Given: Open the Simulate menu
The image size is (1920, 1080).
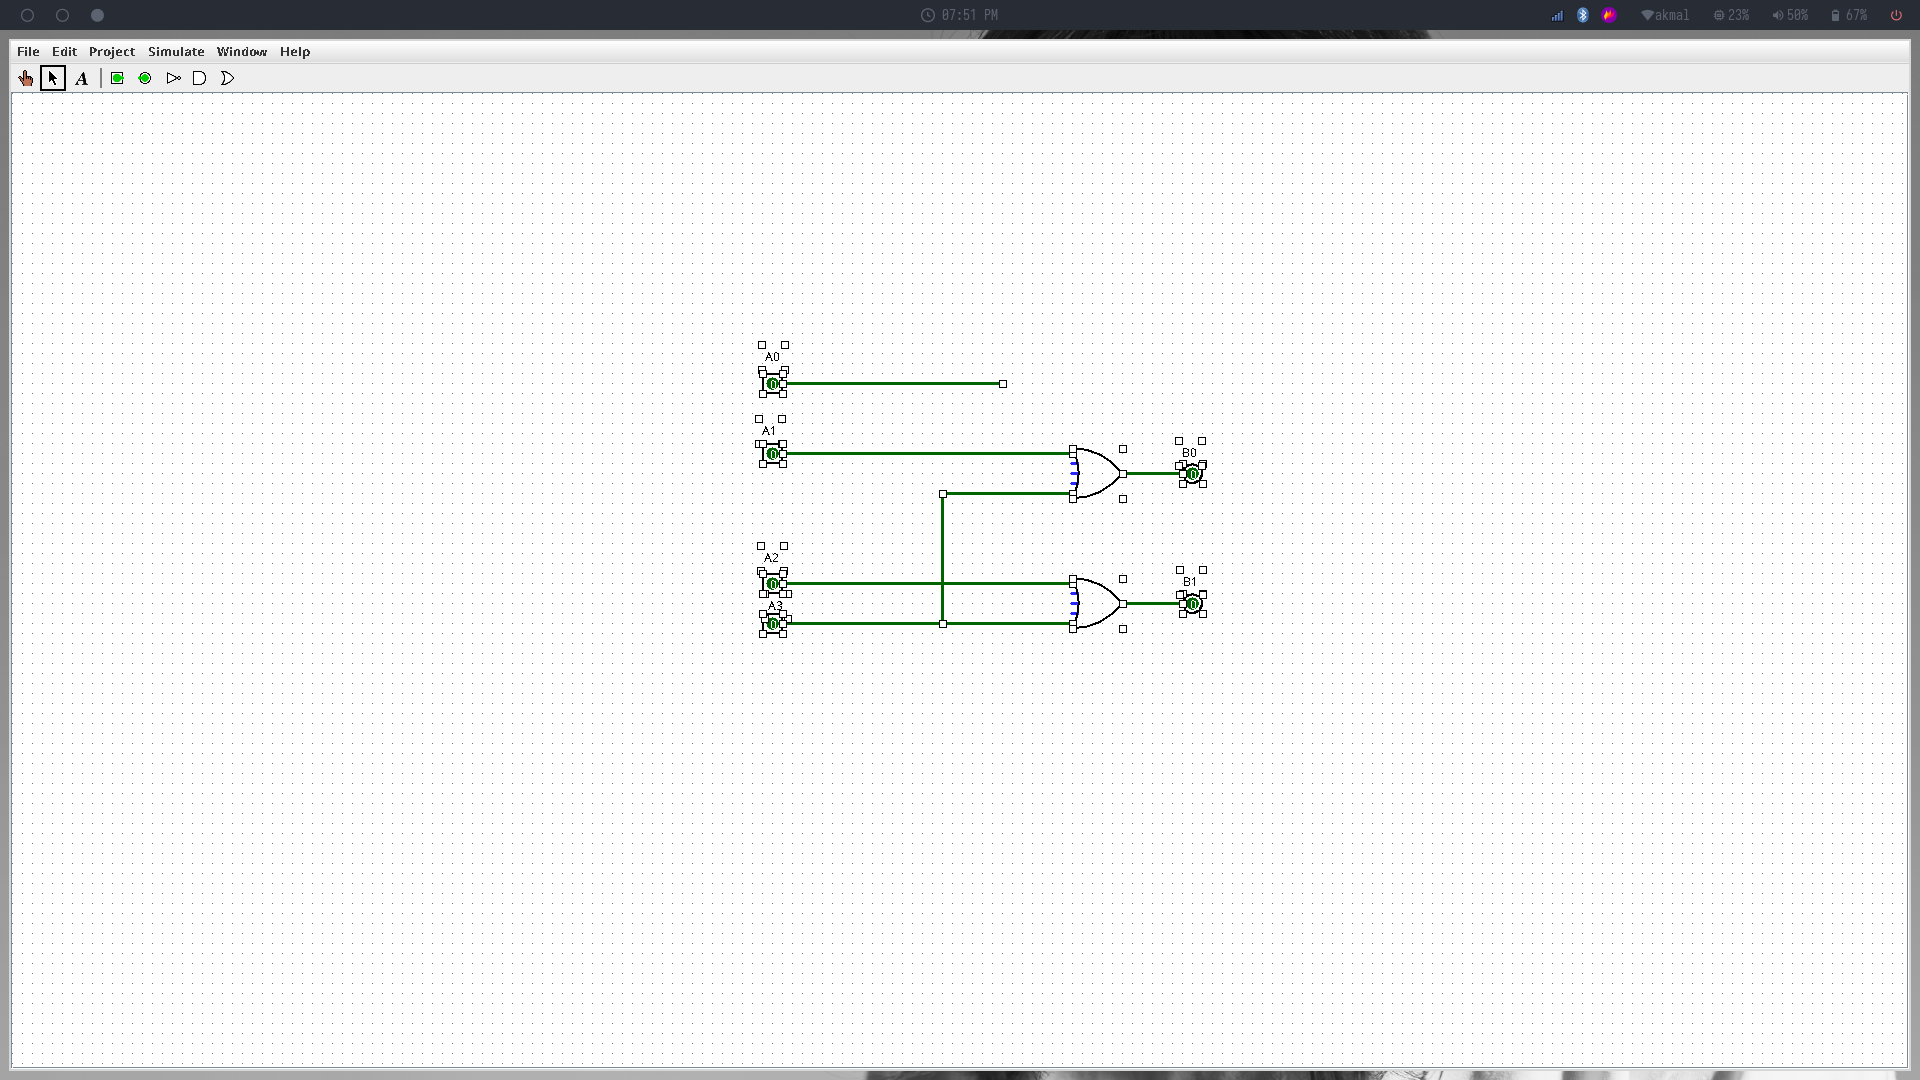Looking at the screenshot, I should (x=176, y=51).
